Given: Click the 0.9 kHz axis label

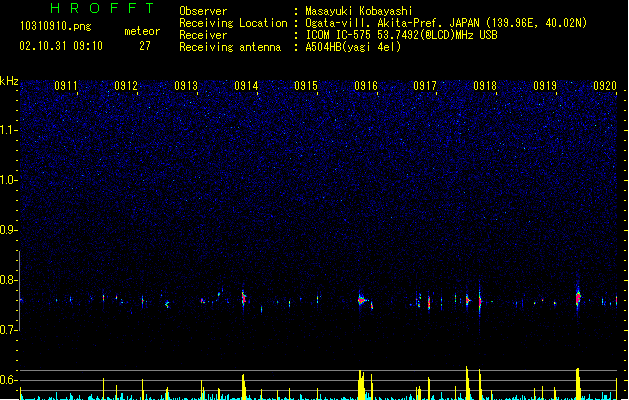Looking at the screenshot, I should click(9, 230).
